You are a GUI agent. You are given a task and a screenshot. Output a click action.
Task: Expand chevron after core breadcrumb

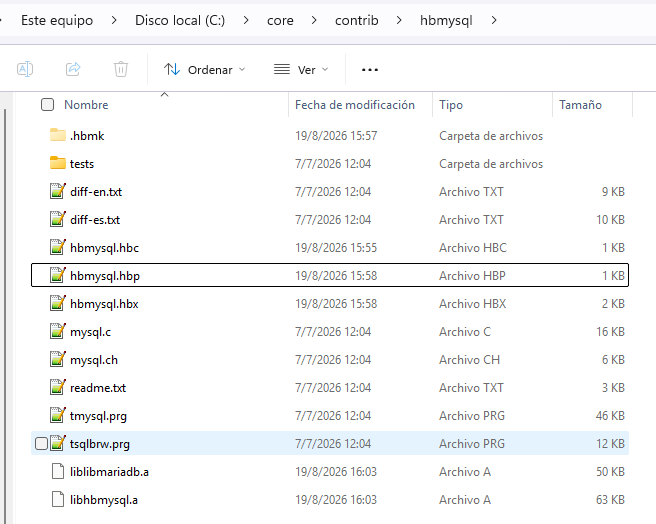(x=314, y=20)
